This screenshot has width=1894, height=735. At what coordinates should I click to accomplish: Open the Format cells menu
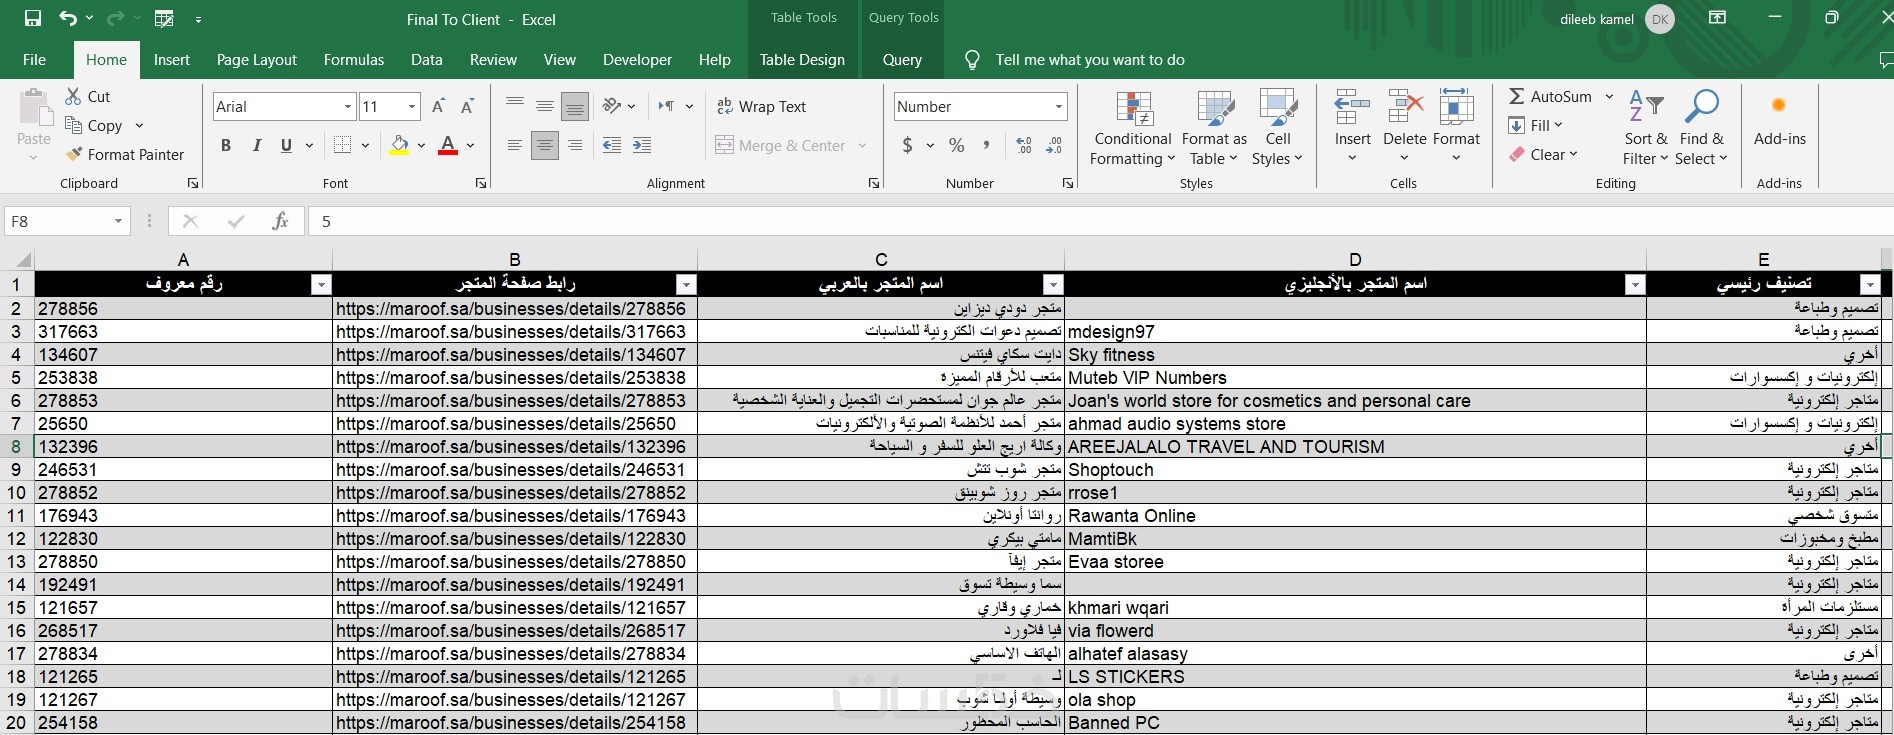(x=1456, y=126)
